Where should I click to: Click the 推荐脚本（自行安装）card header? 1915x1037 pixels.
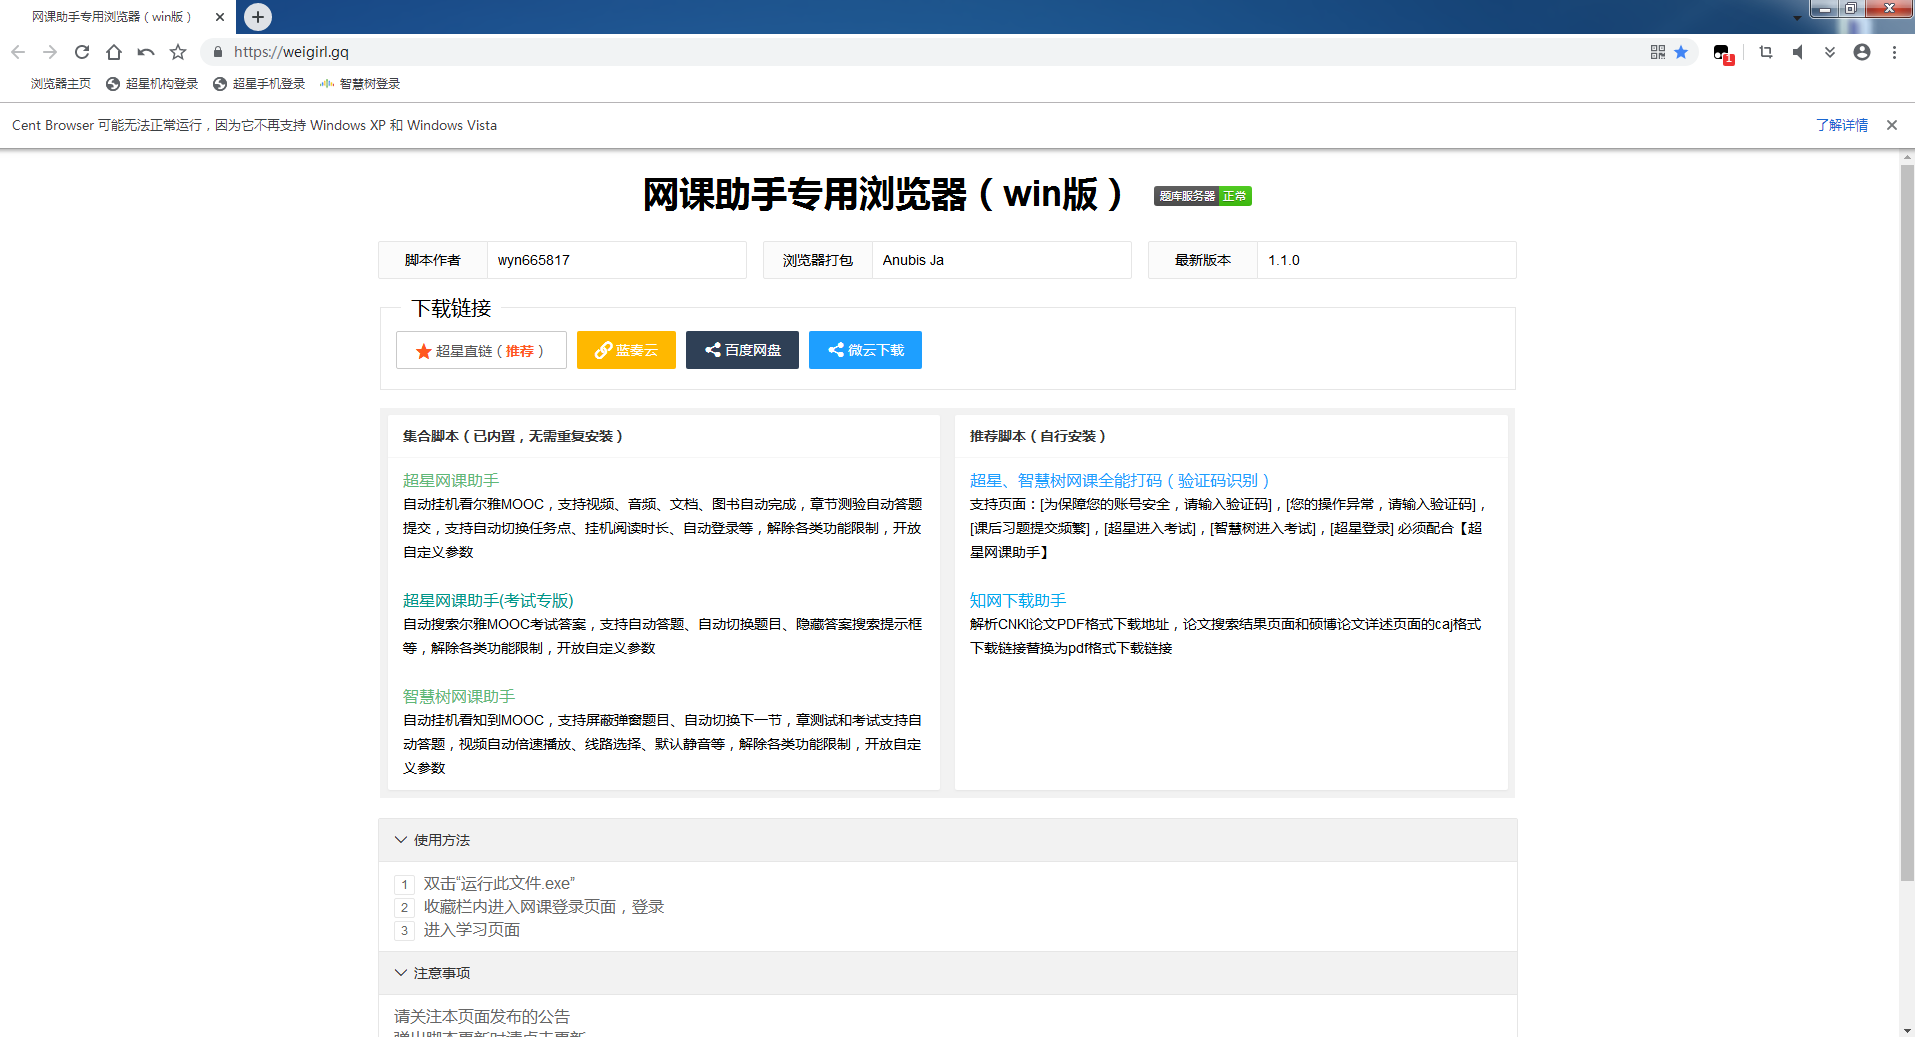1231,436
